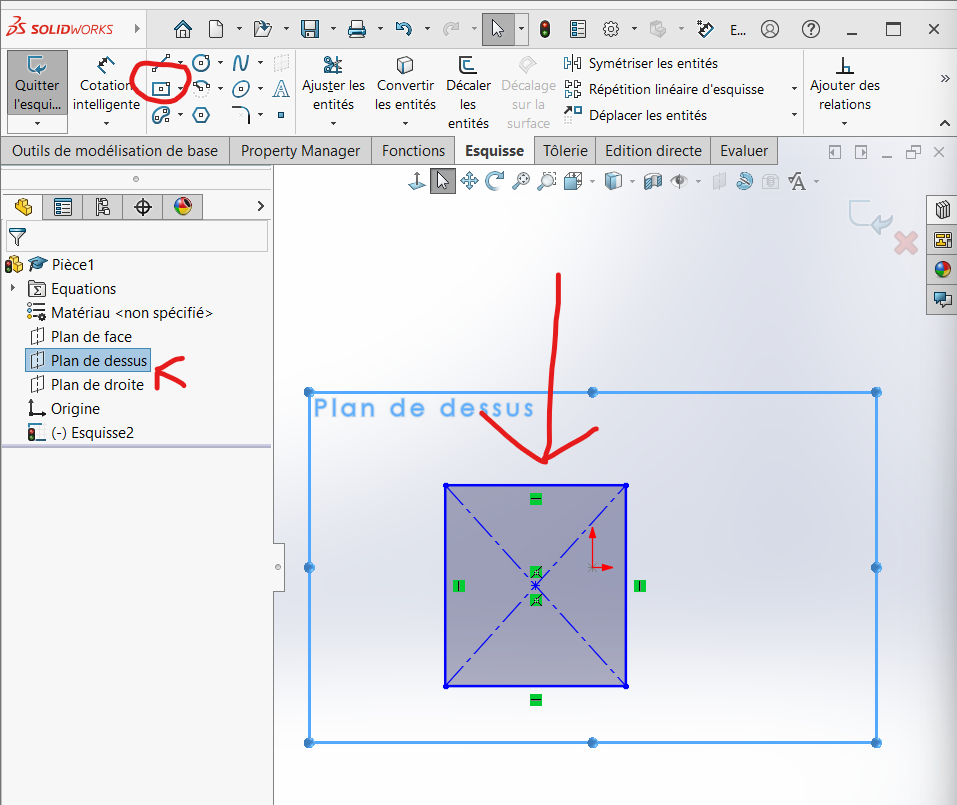Select the Arc sketch tool
957x805 pixels.
click(x=201, y=88)
